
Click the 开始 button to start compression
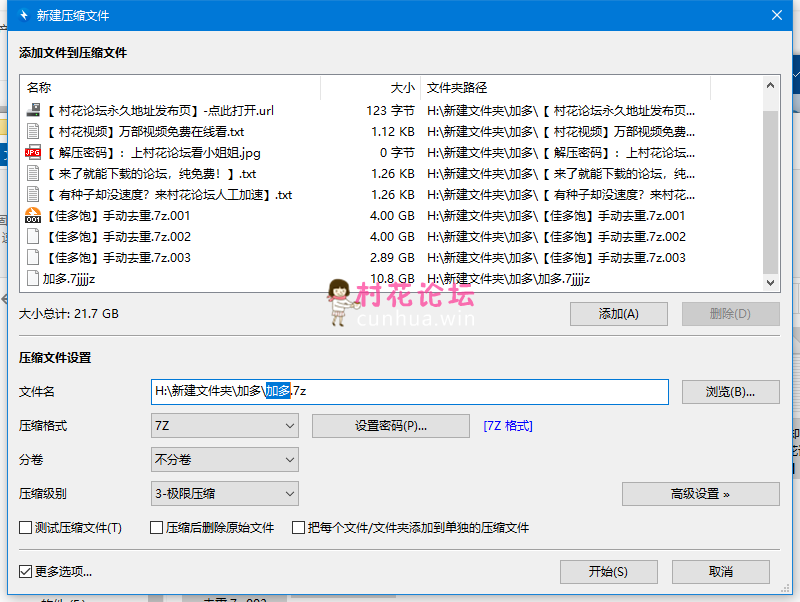608,571
